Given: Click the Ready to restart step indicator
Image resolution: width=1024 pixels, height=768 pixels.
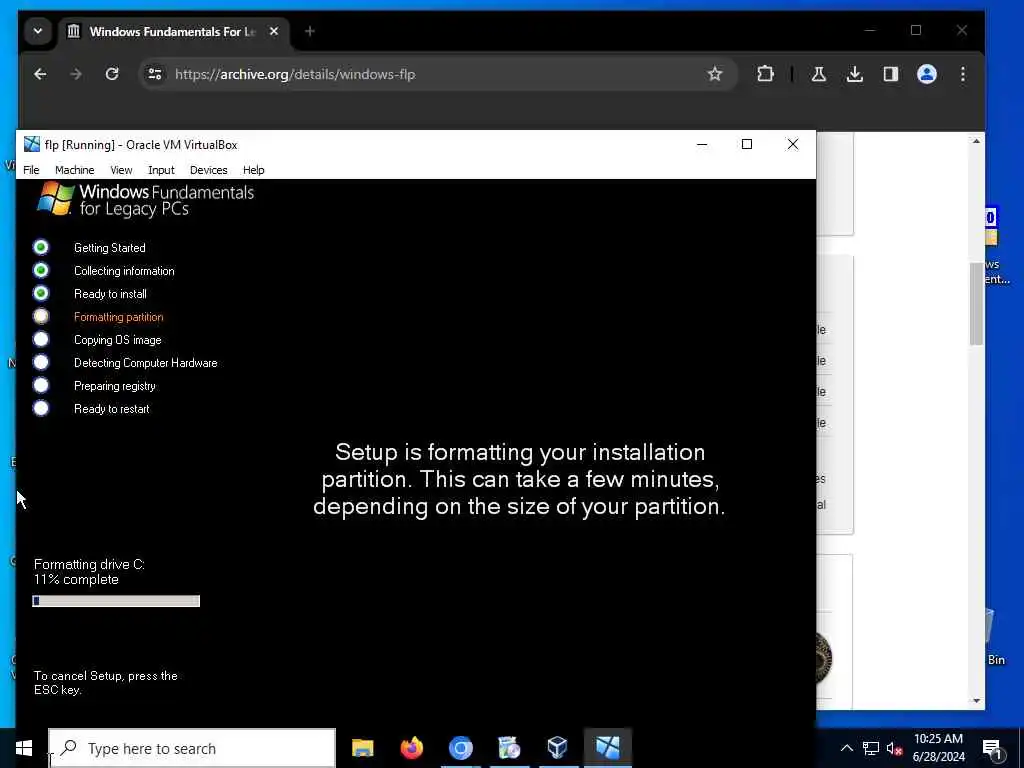Looking at the screenshot, I should (x=40, y=409).
